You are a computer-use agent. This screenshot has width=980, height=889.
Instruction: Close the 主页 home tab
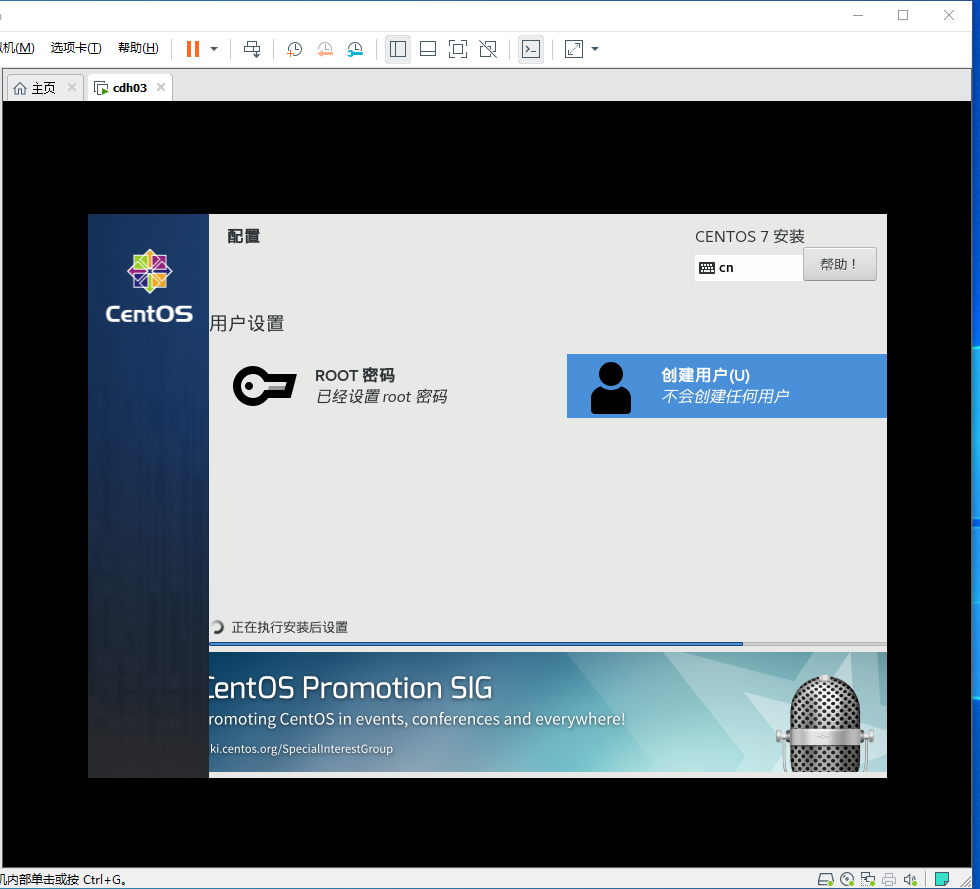[72, 87]
